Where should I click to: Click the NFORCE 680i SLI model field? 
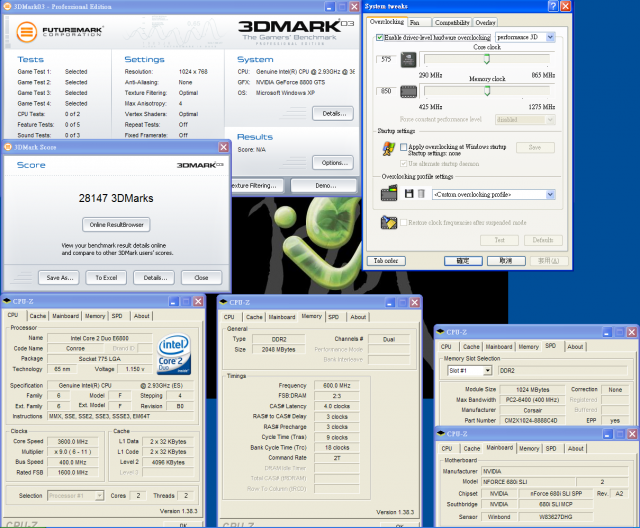coord(528,482)
